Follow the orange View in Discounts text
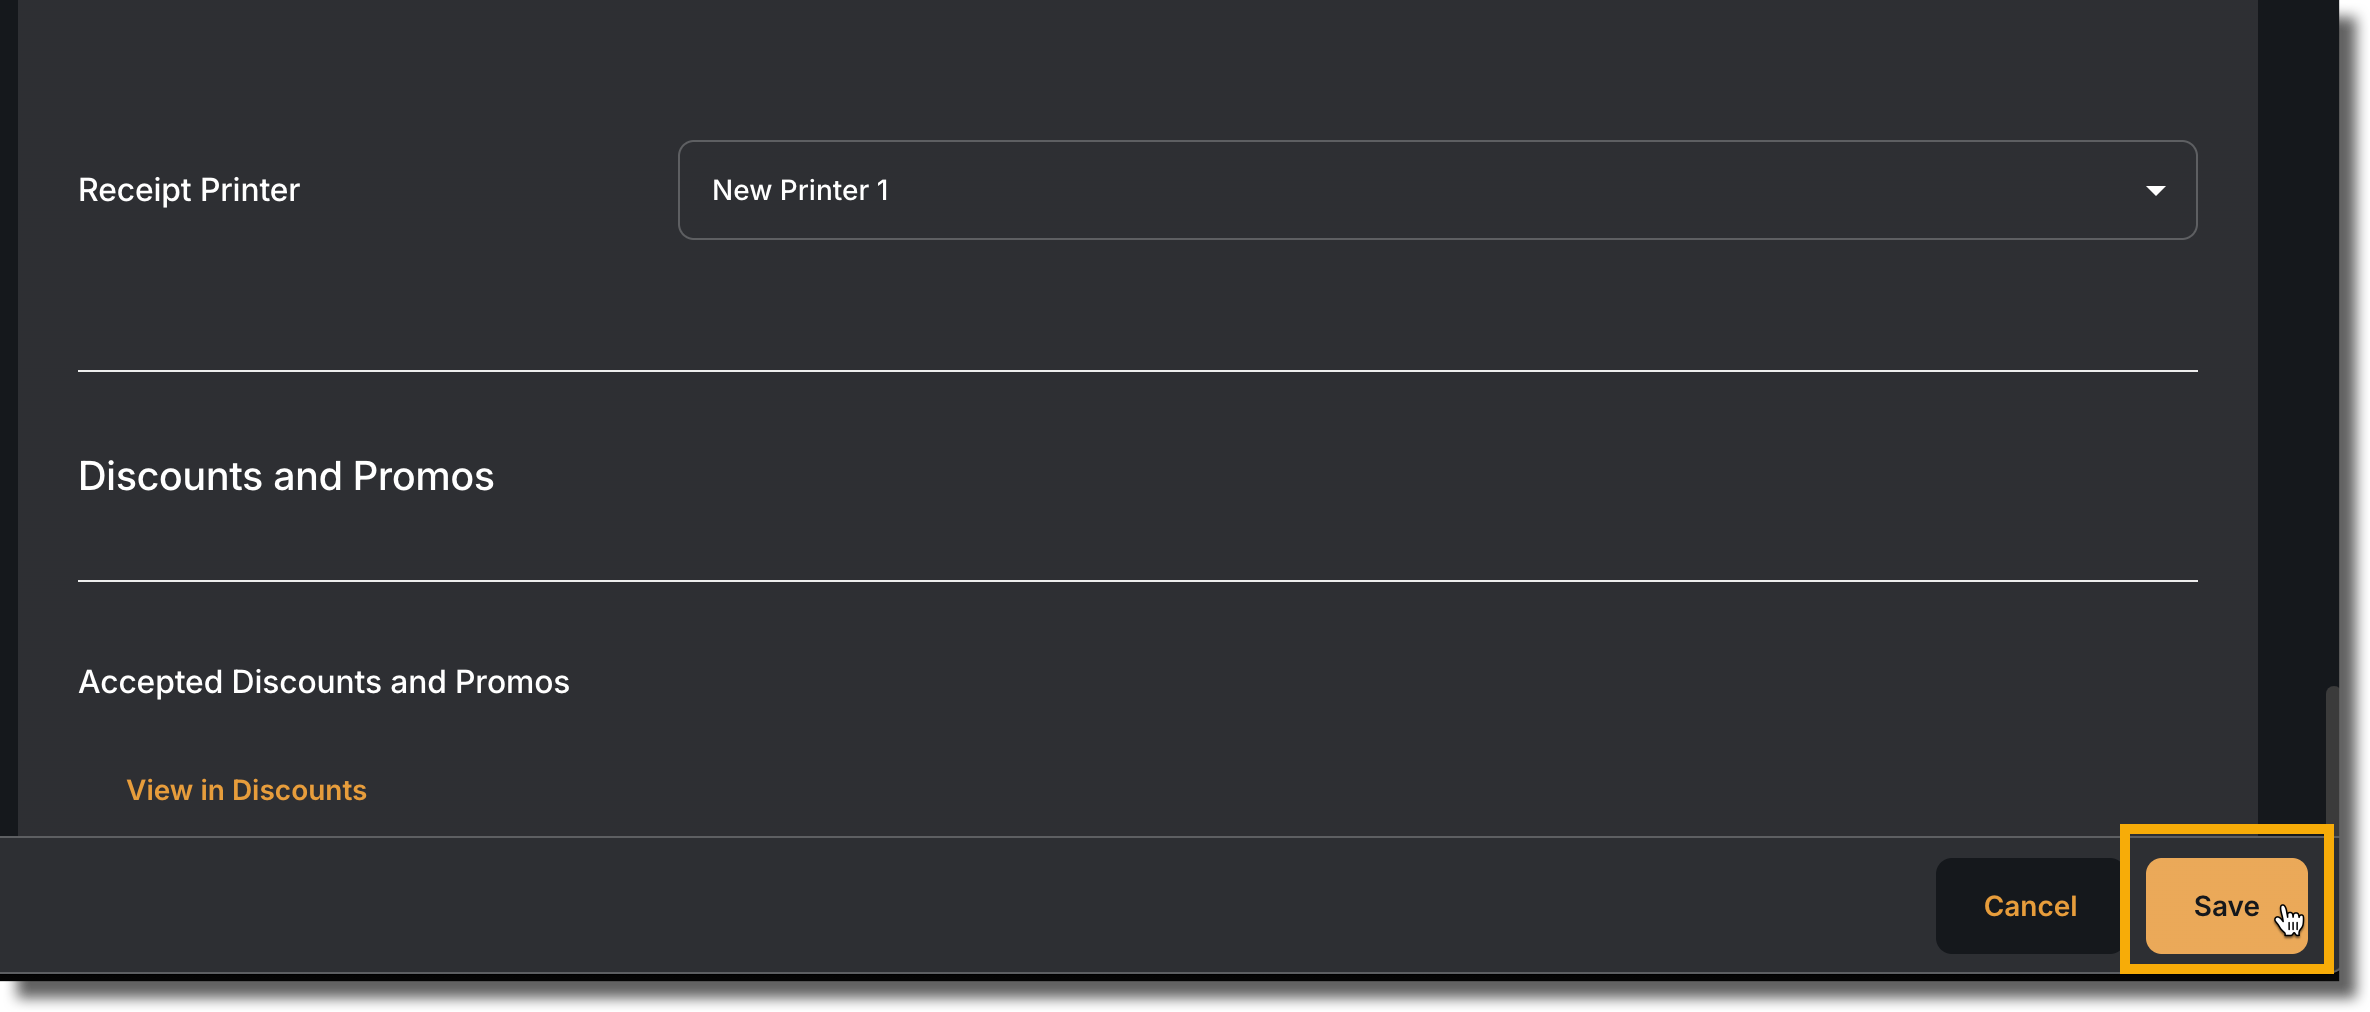 [246, 790]
